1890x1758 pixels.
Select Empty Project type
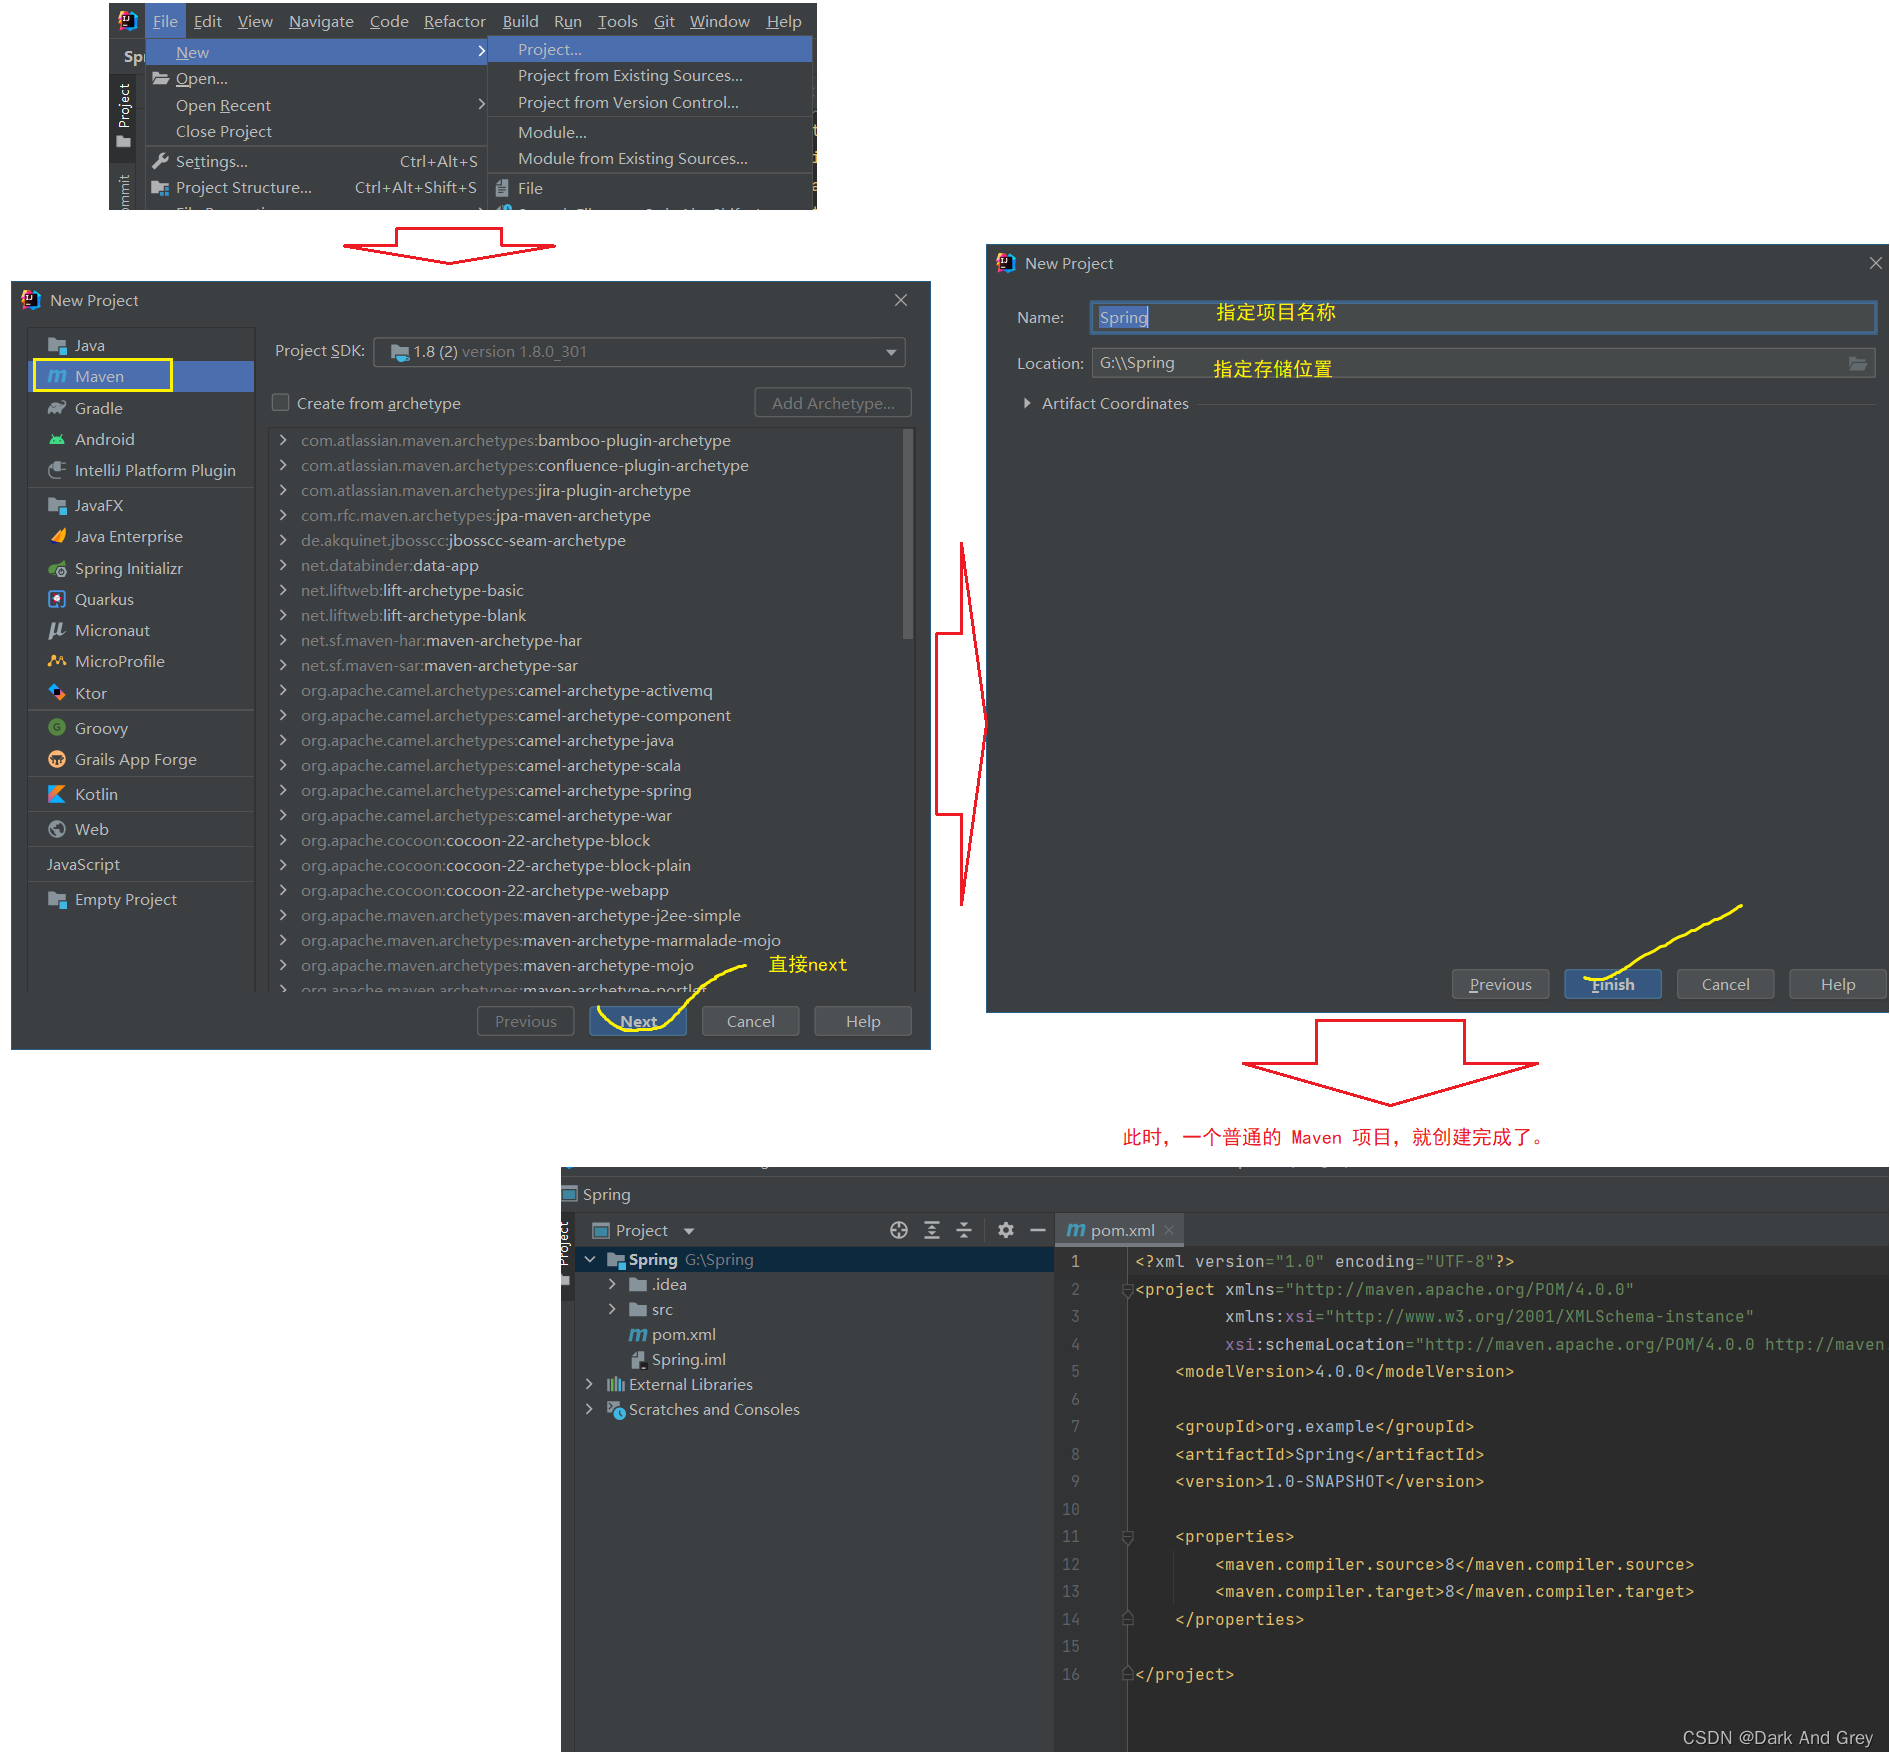(x=142, y=899)
